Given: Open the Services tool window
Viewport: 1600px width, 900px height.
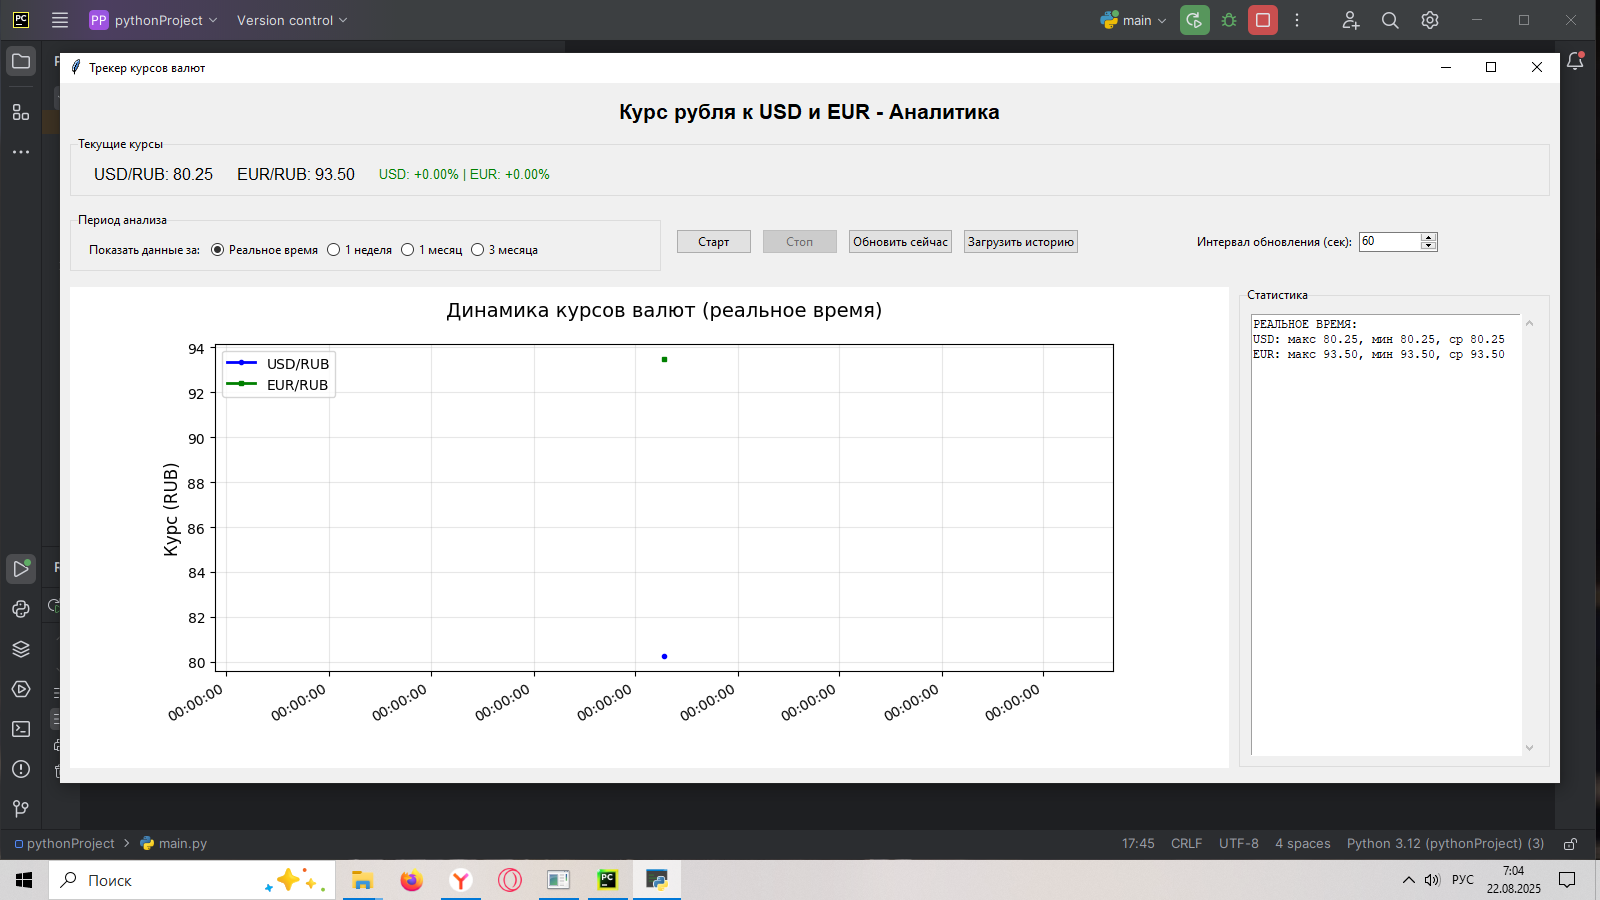Looking at the screenshot, I should [x=21, y=689].
